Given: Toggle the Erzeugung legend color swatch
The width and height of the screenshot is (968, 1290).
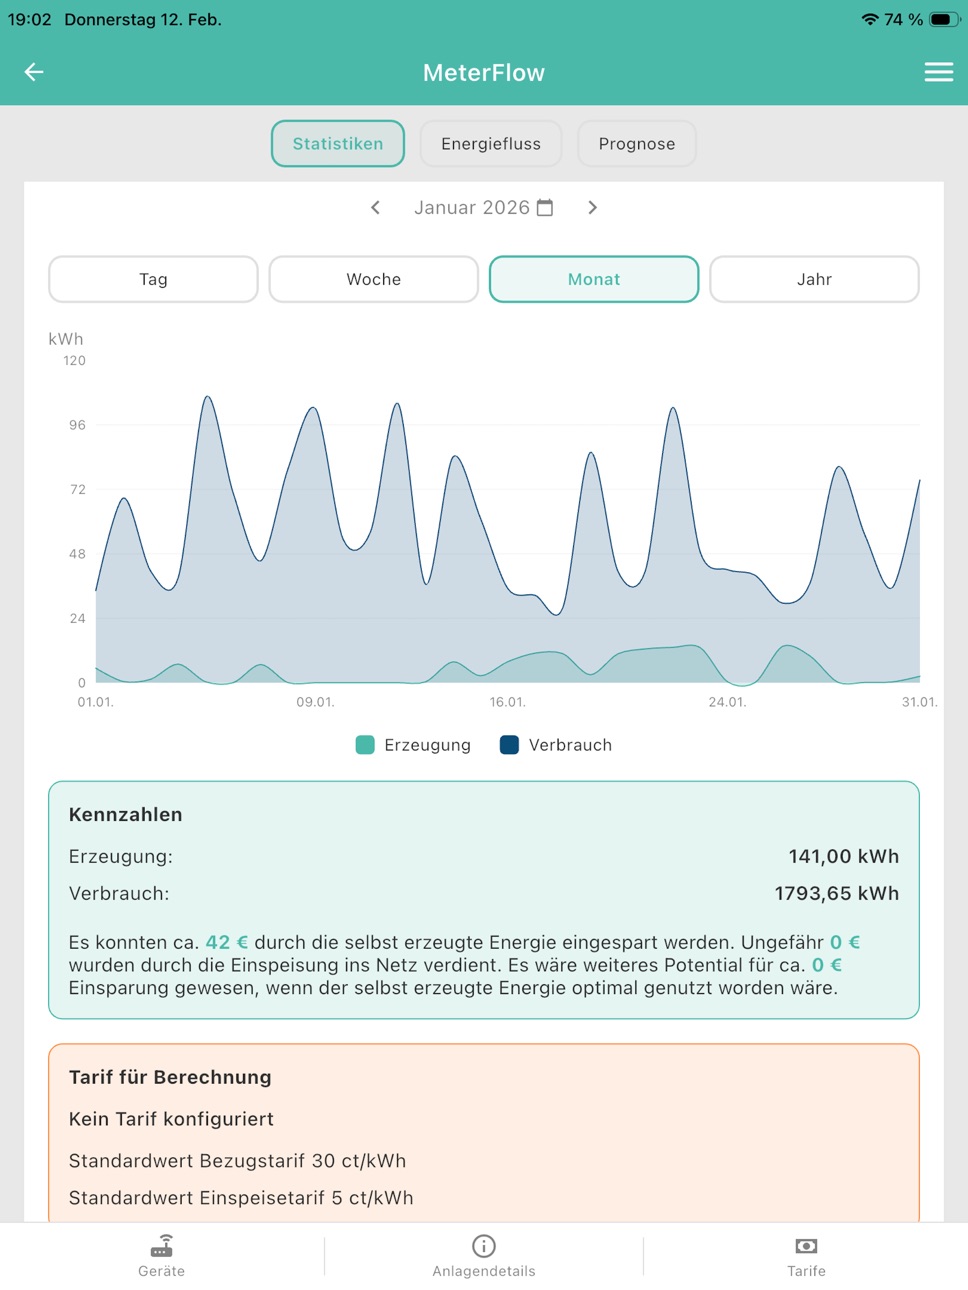Looking at the screenshot, I should [x=365, y=745].
